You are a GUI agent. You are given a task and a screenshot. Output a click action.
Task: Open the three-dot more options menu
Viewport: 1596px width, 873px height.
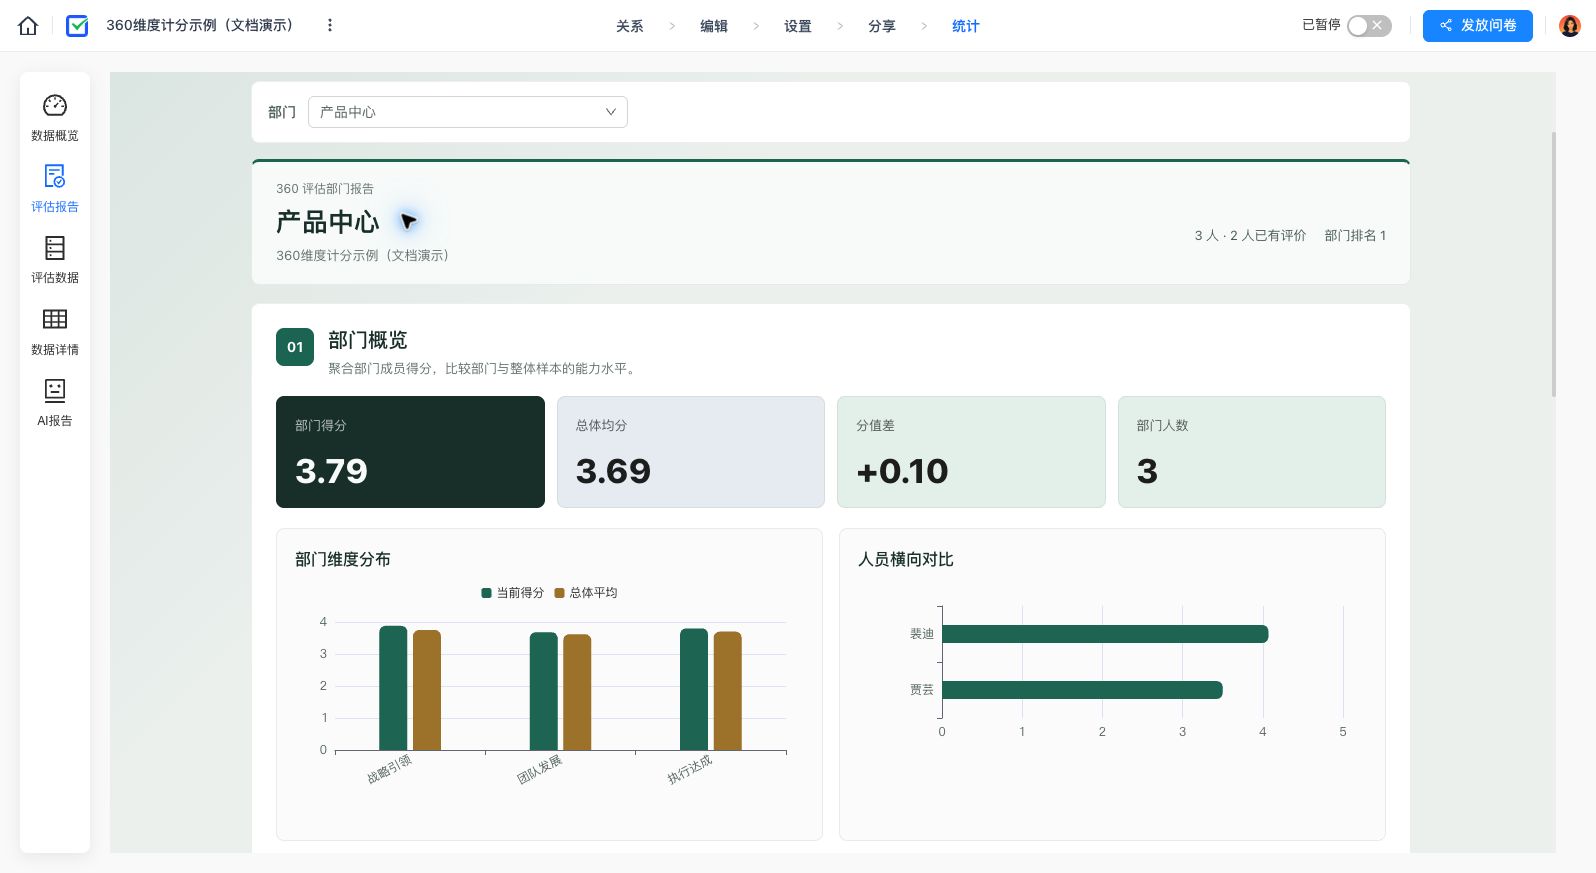(x=330, y=25)
